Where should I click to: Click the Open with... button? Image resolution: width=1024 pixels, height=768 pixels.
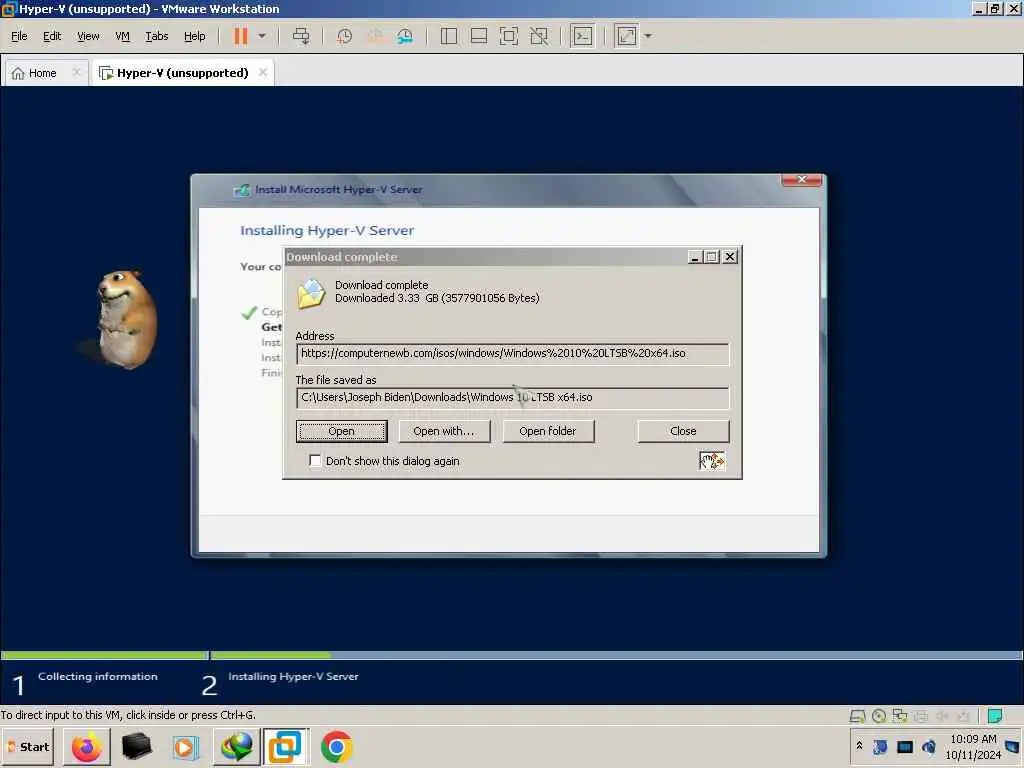point(444,431)
